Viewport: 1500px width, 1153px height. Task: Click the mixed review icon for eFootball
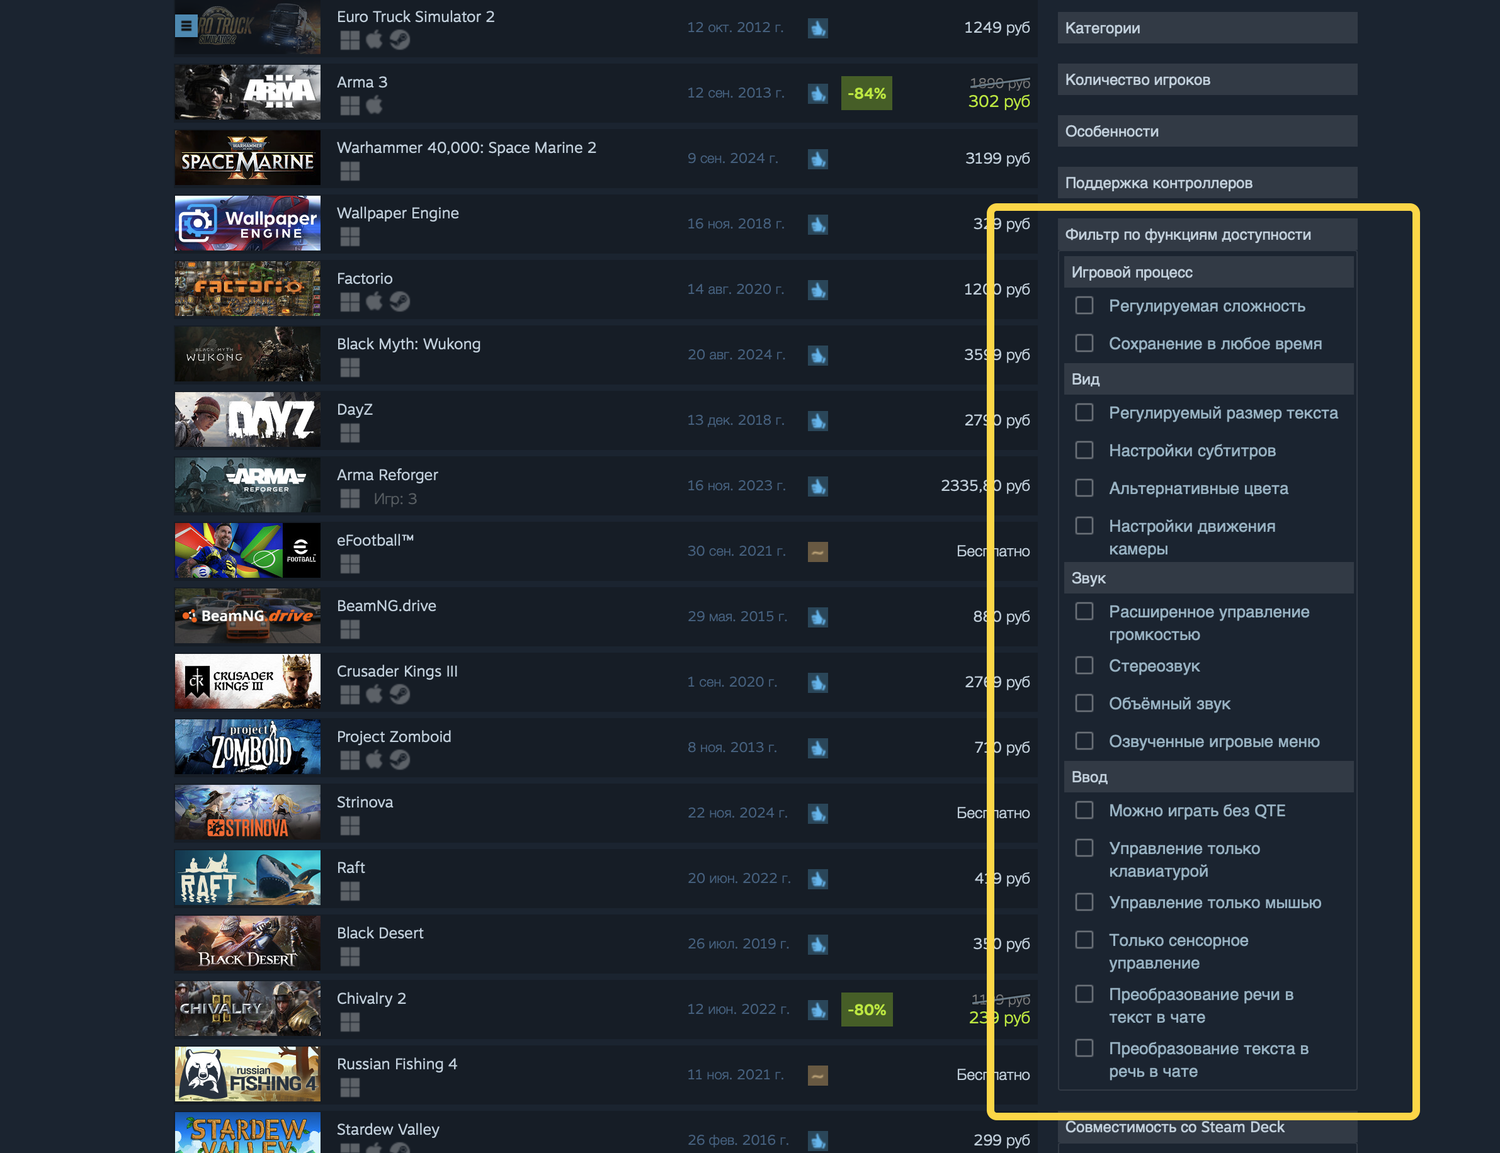[818, 552]
